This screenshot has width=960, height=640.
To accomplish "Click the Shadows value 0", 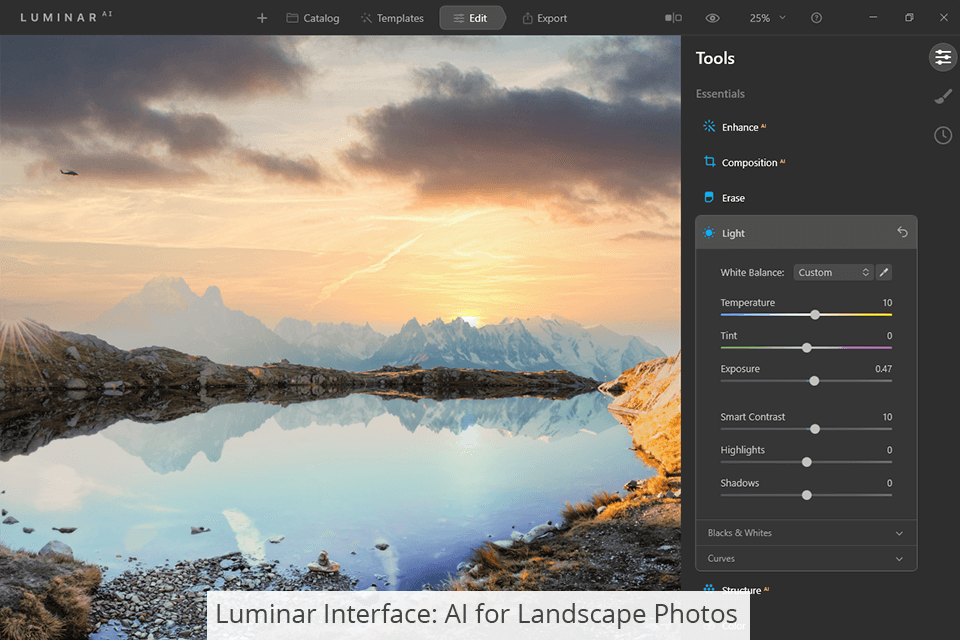I will pyautogui.click(x=890, y=483).
